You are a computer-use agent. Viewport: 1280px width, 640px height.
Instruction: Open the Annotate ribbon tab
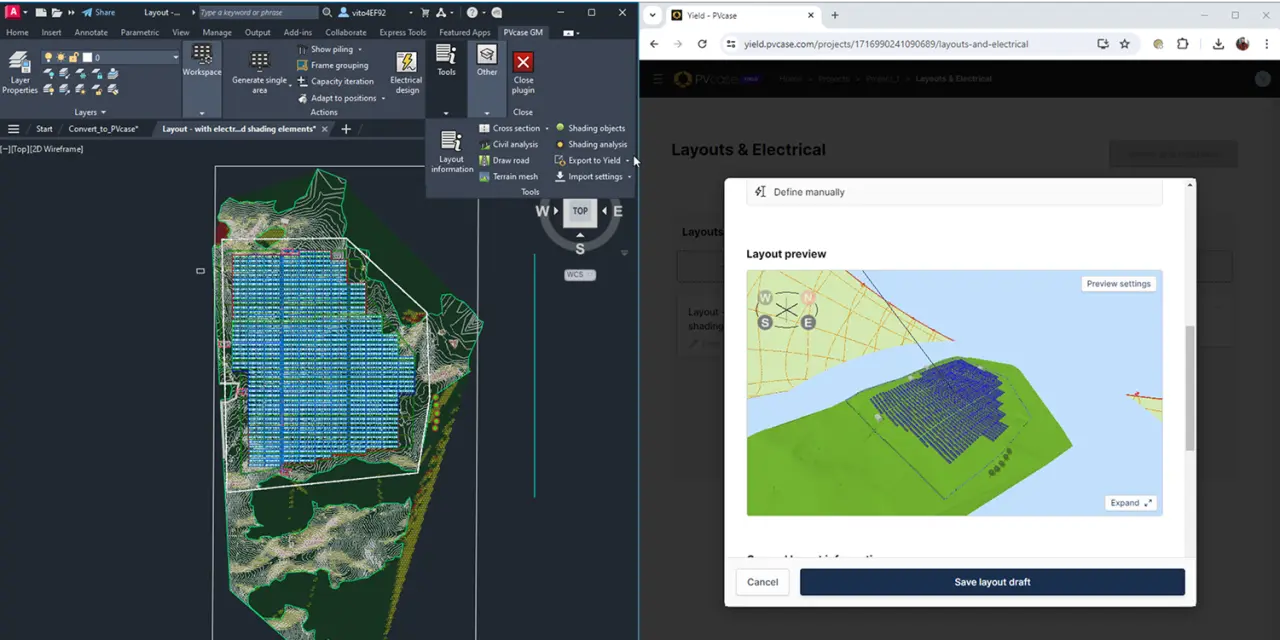91,32
